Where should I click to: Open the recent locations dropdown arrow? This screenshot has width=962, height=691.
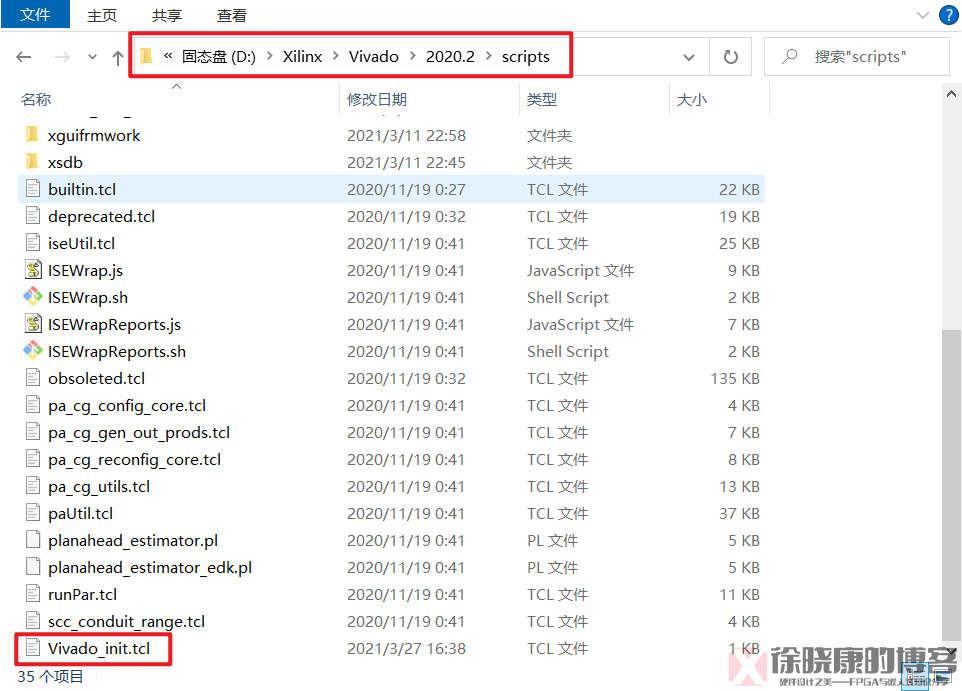pos(92,57)
